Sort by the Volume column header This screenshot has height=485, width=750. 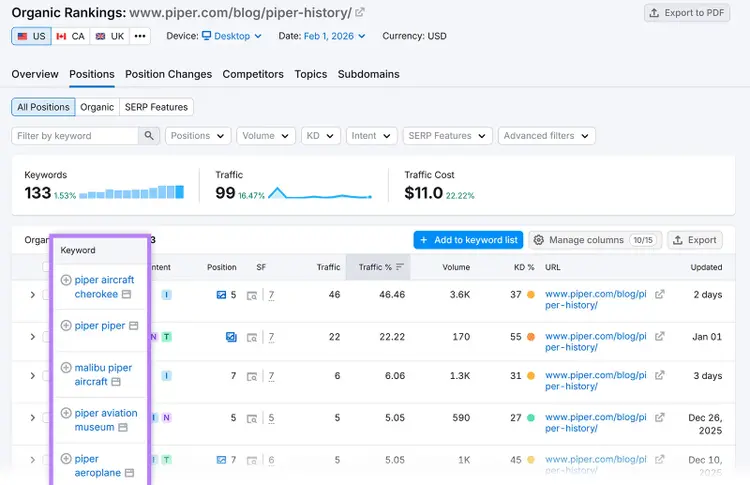tap(456, 267)
